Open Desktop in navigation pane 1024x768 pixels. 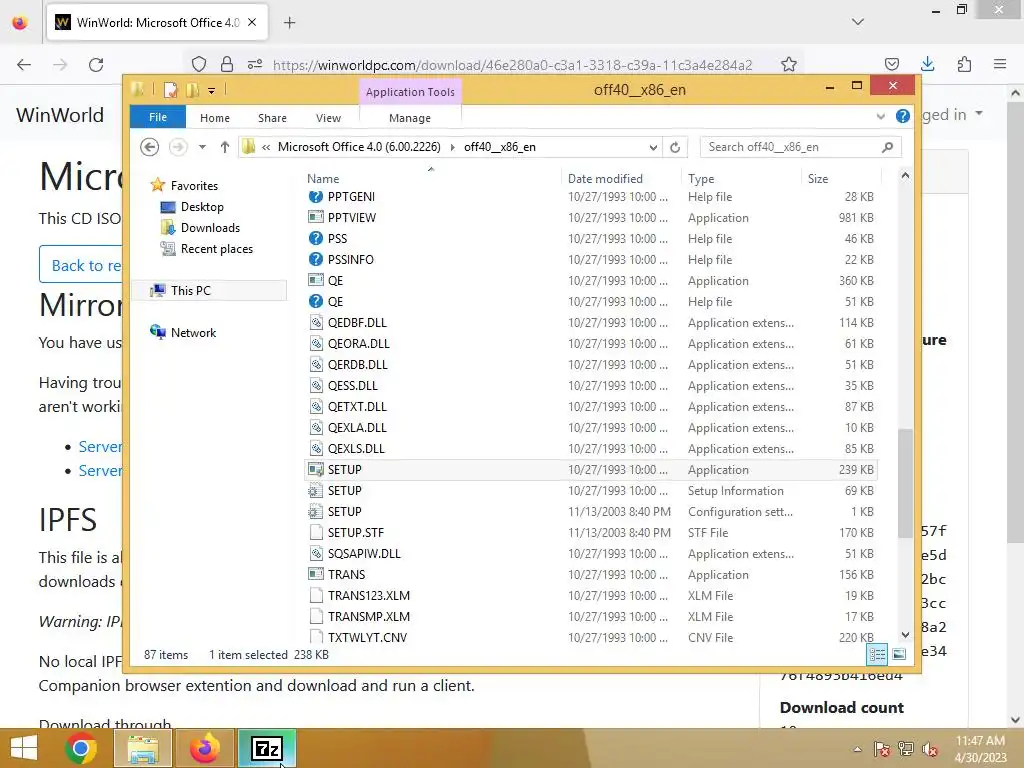pos(202,207)
